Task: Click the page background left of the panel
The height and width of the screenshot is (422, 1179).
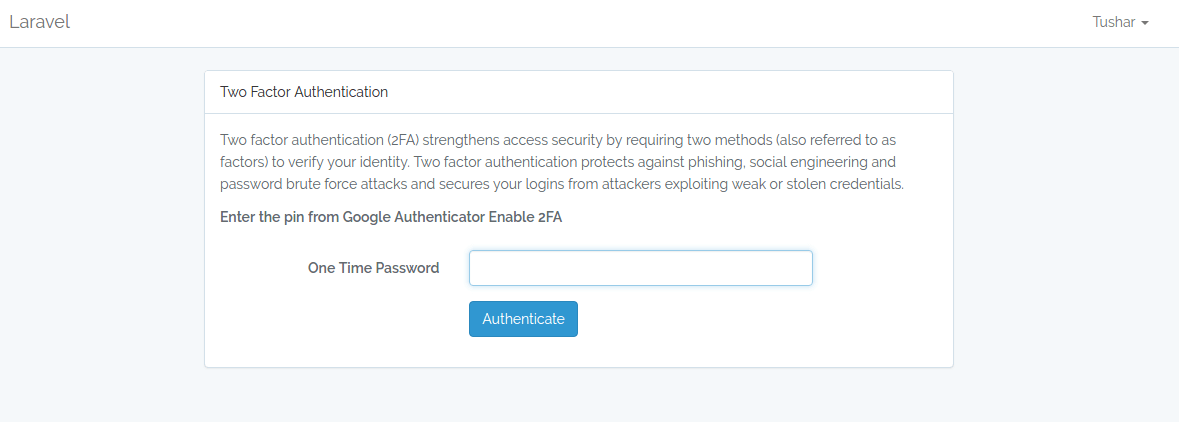Action: [x=100, y=230]
